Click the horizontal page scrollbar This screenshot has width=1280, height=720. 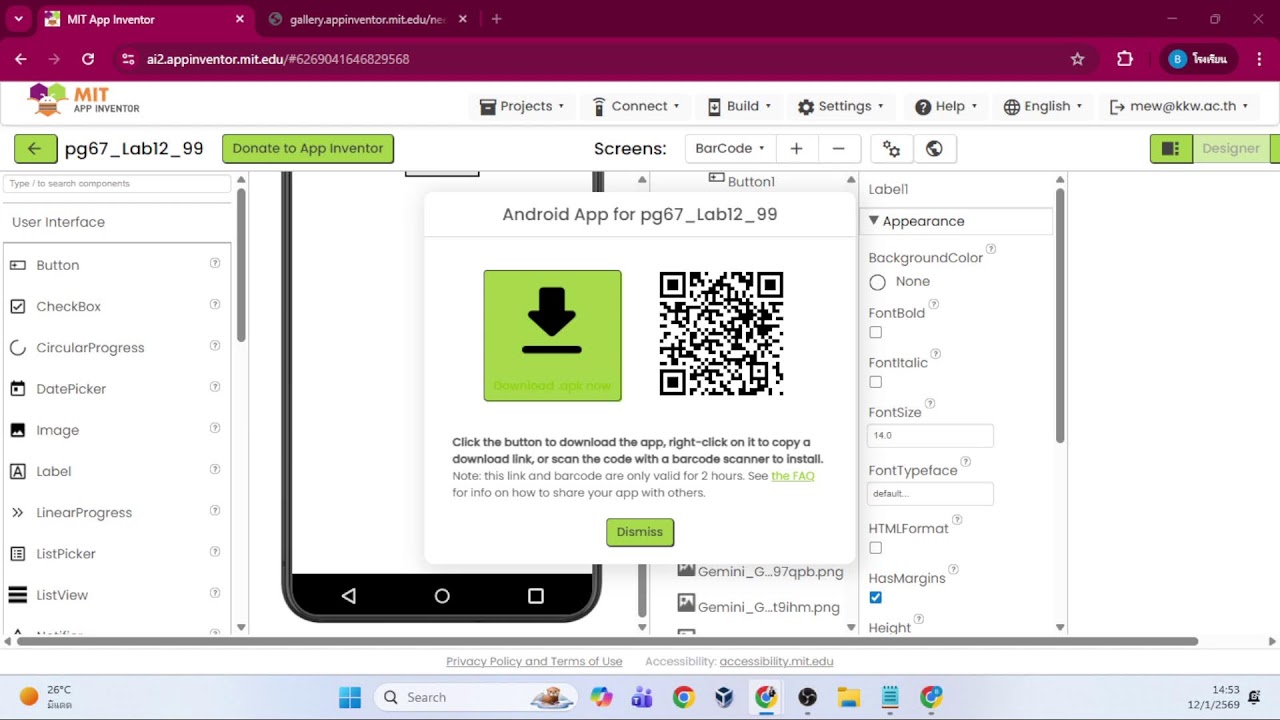coord(607,641)
